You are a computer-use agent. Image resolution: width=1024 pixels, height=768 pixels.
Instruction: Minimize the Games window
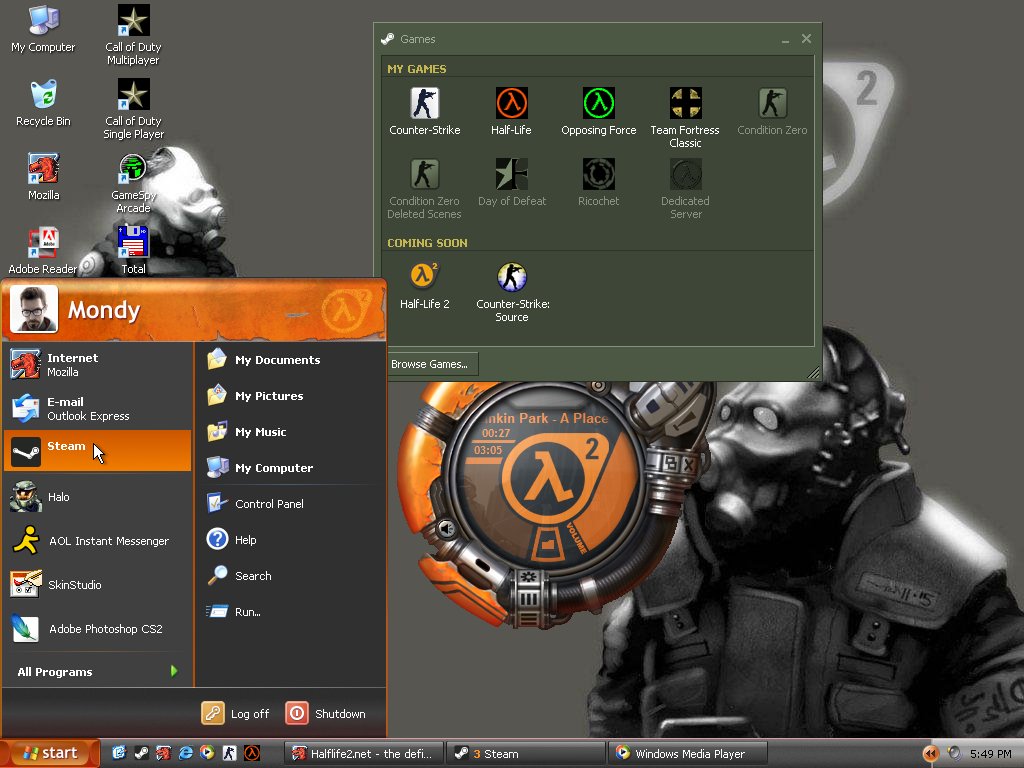pyautogui.click(x=785, y=40)
